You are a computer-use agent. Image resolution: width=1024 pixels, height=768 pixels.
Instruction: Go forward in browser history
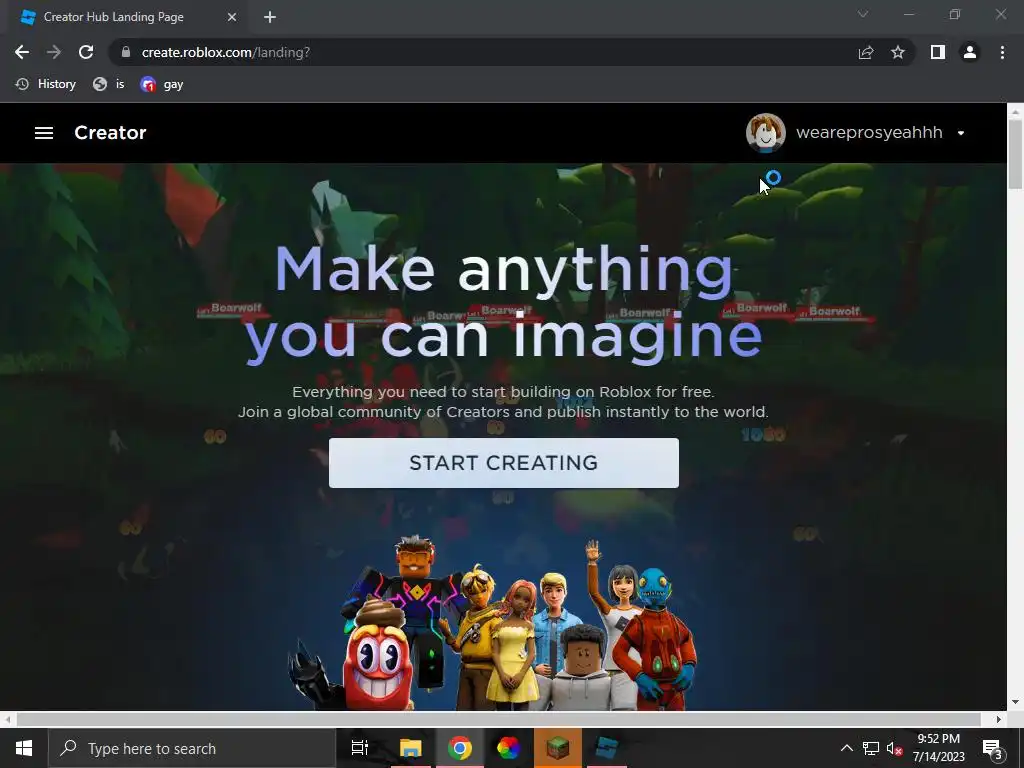coord(54,52)
